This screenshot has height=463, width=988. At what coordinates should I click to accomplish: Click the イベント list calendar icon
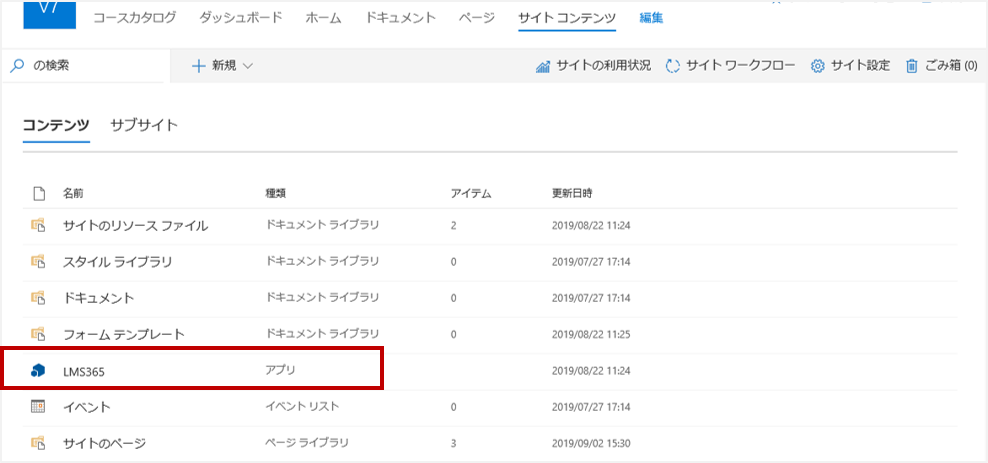pyautogui.click(x=38, y=407)
